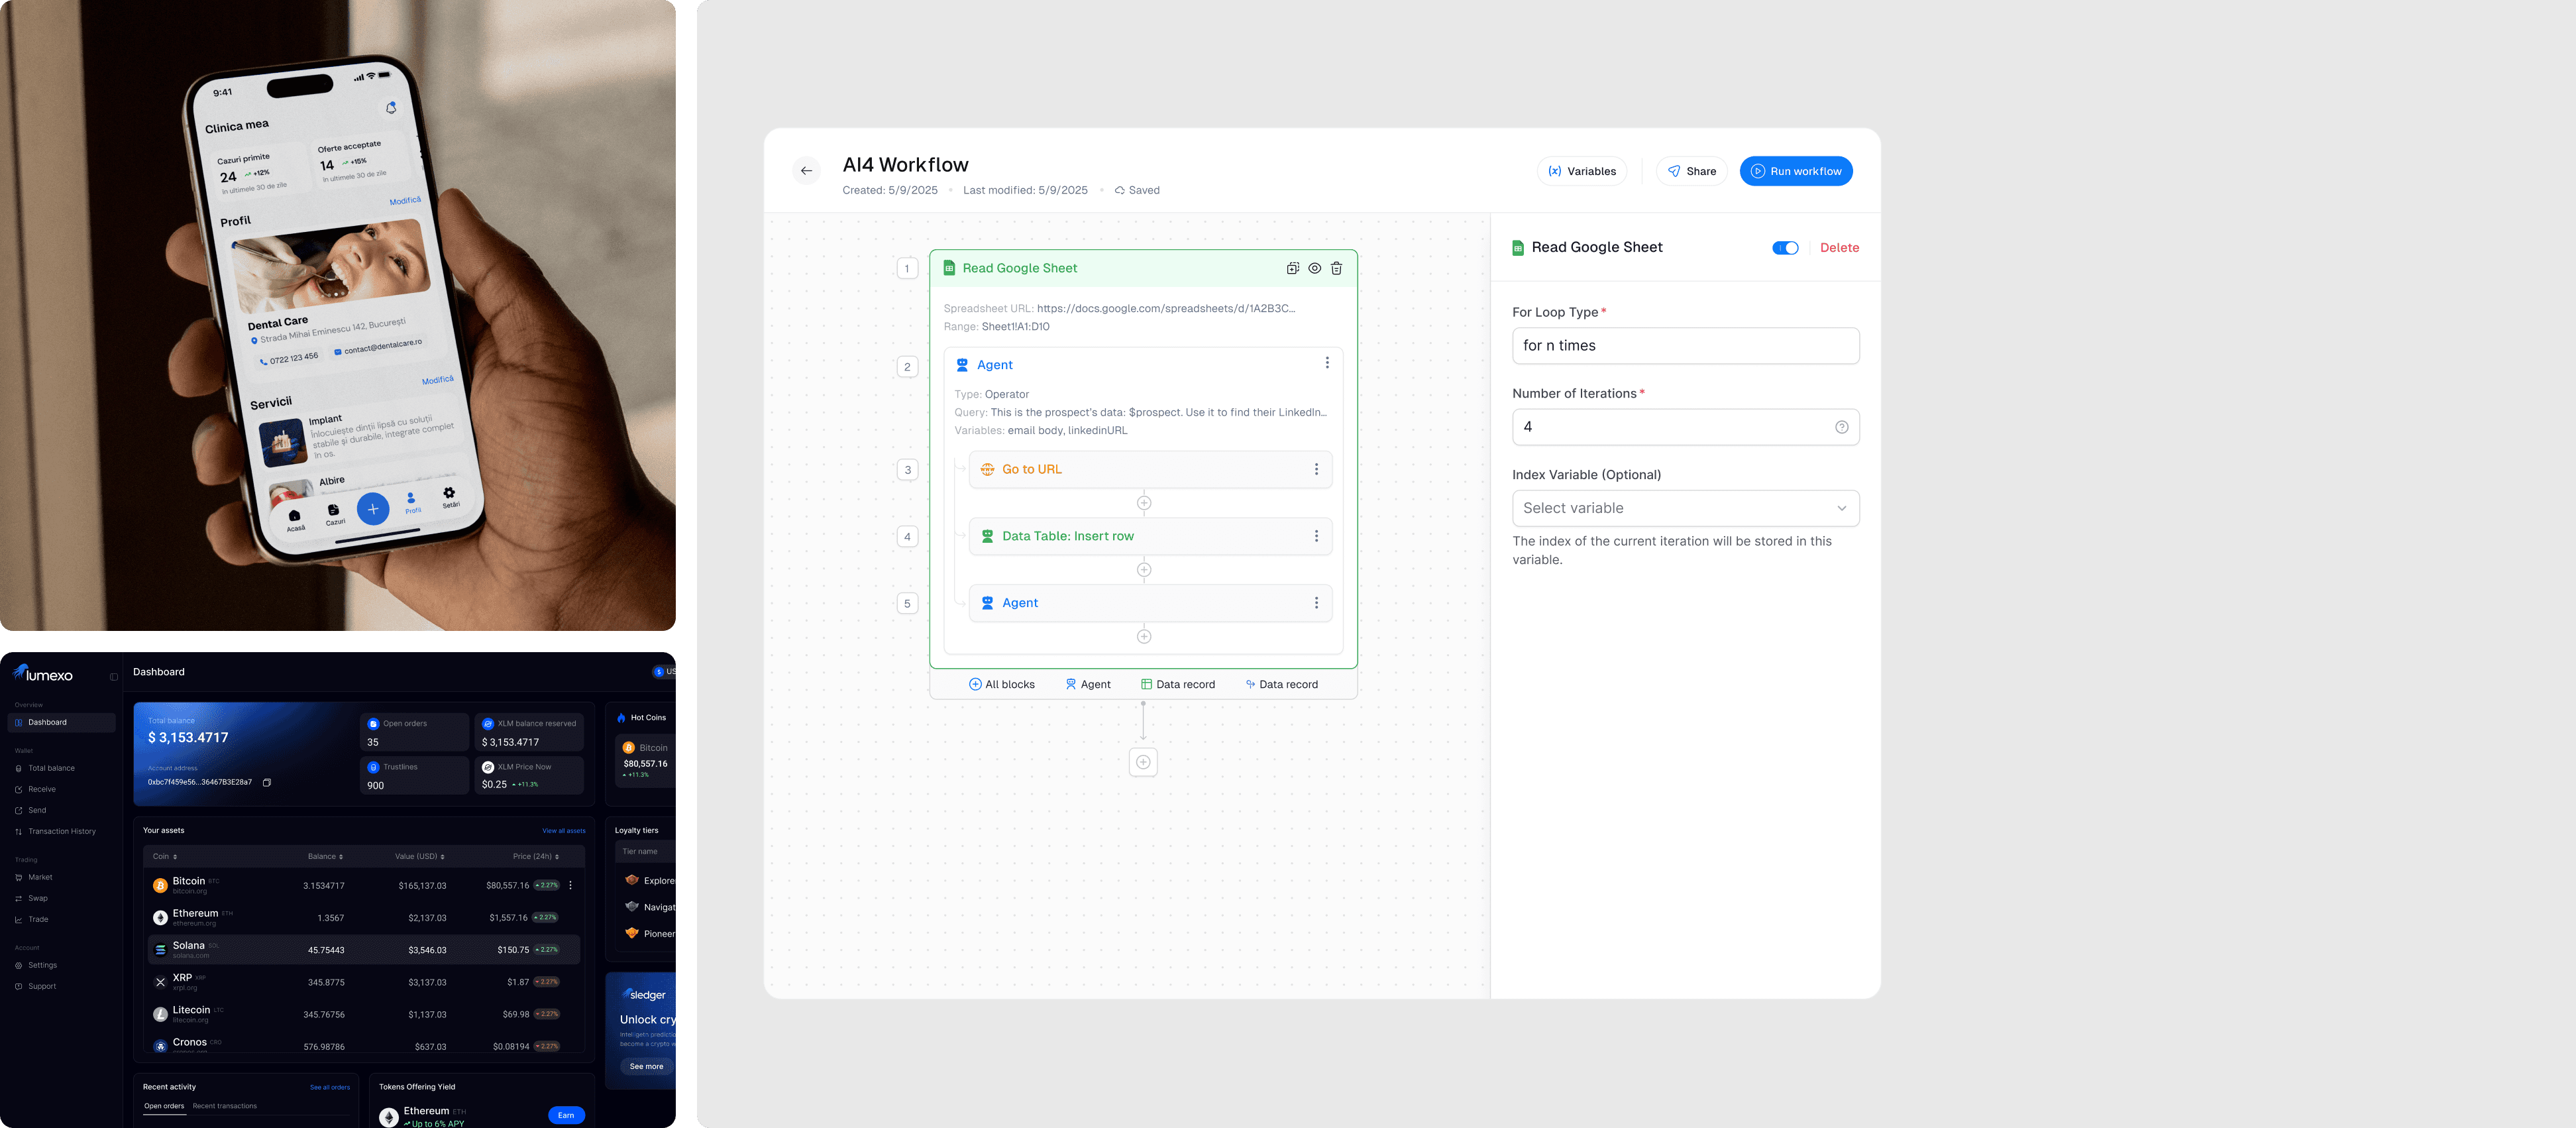The height and width of the screenshot is (1128, 2576).
Task: Click the add block plus below the workflow
Action: (1143, 762)
